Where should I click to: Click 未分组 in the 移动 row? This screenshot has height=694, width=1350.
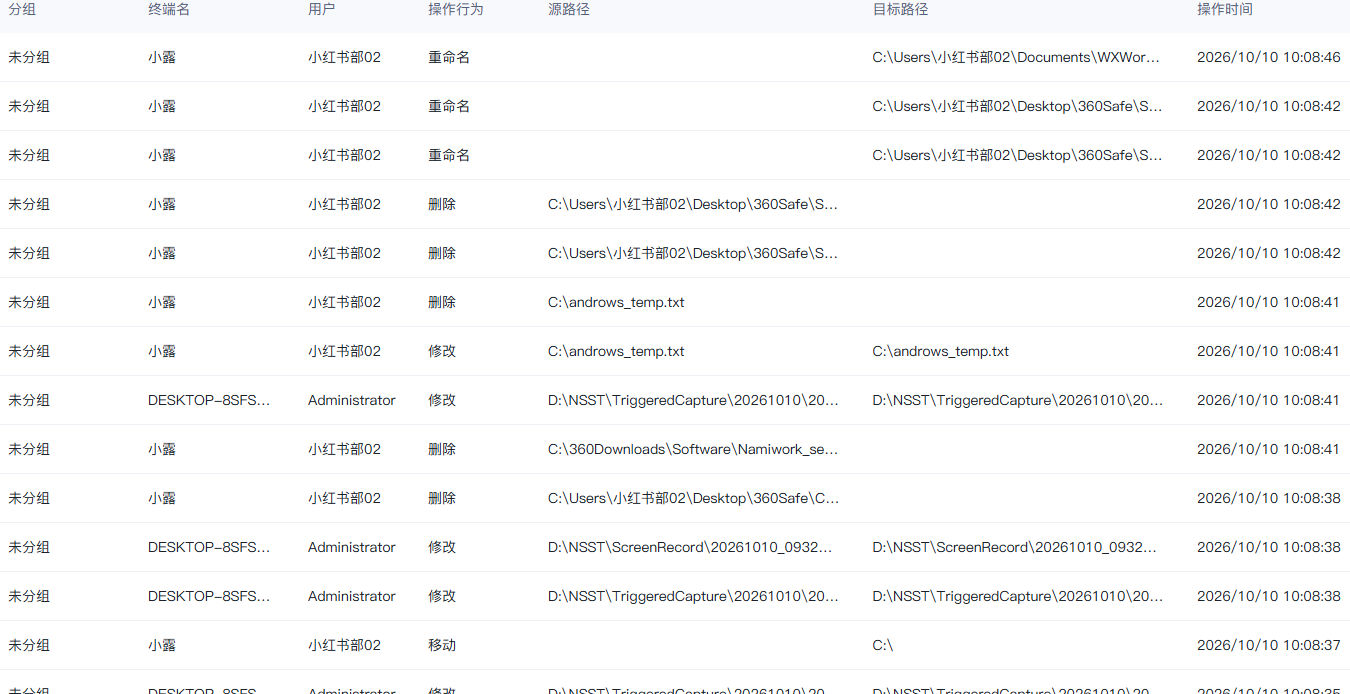coord(29,645)
